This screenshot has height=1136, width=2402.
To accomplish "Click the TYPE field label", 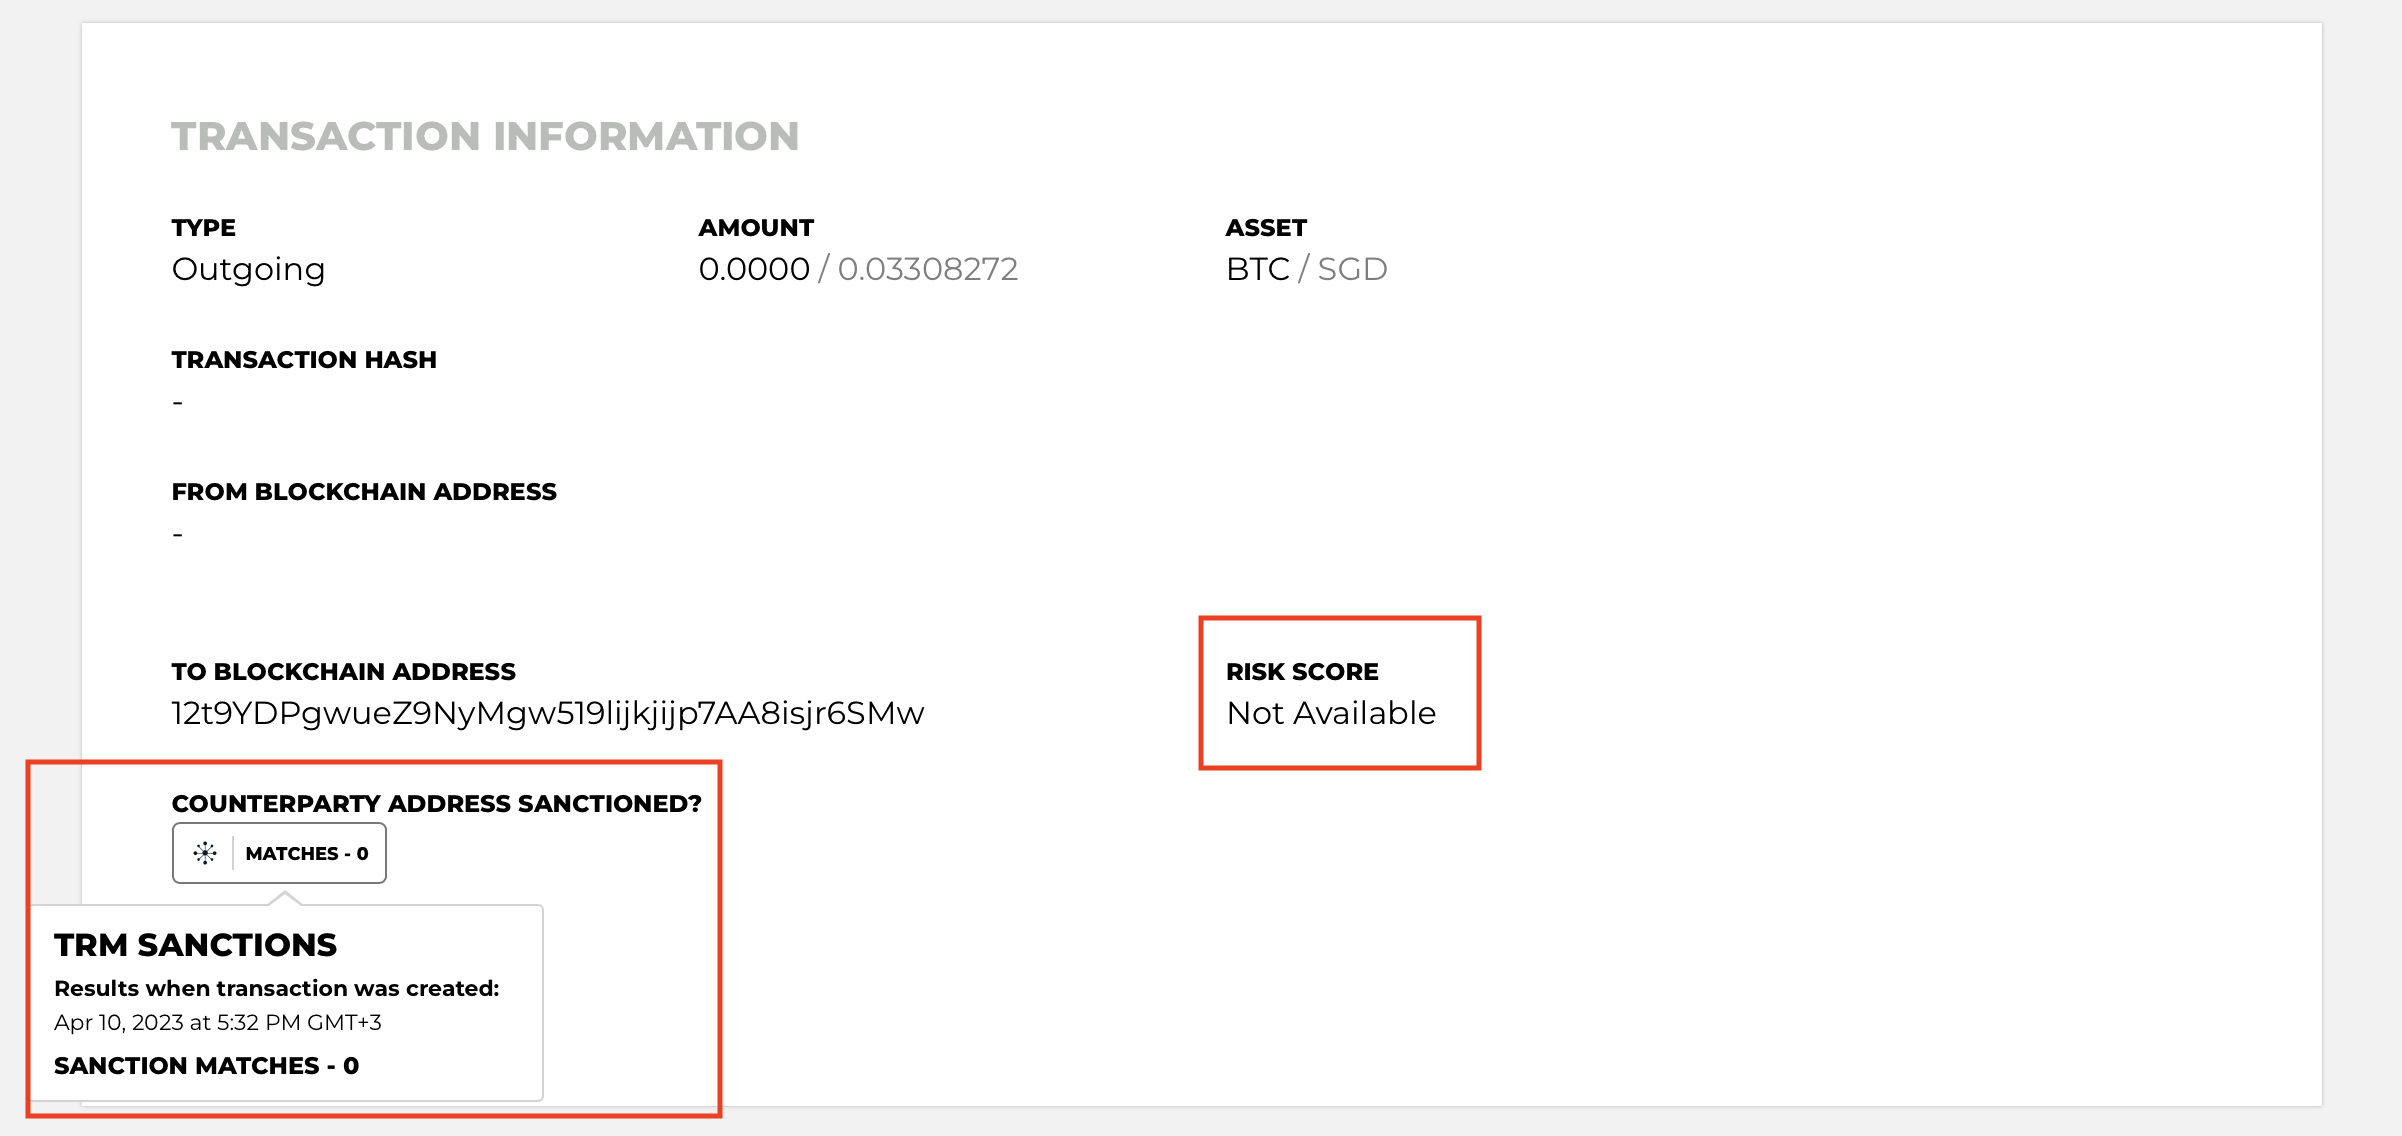I will (203, 228).
